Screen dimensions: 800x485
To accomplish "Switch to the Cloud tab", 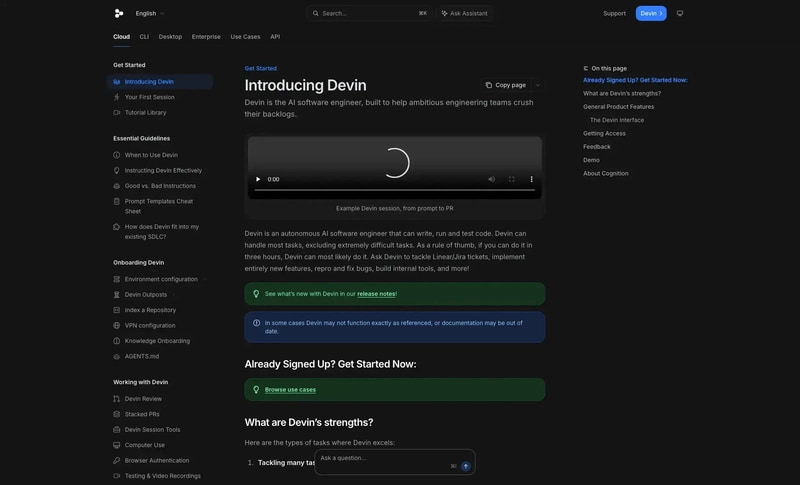I will pyautogui.click(x=121, y=37).
